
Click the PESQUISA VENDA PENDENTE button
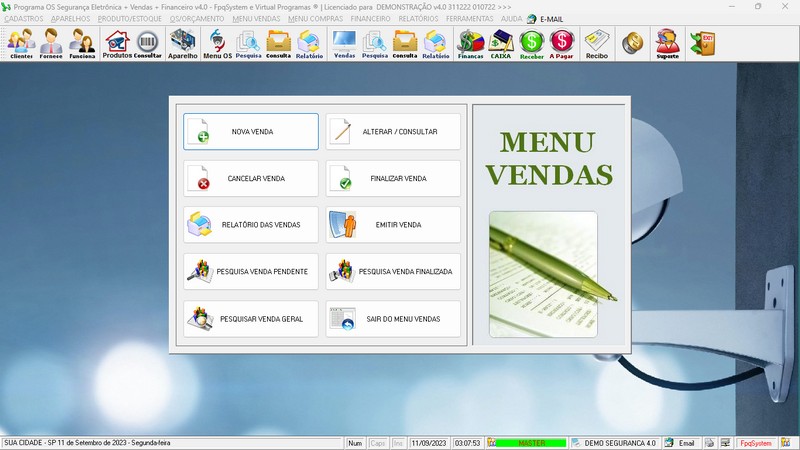point(251,271)
